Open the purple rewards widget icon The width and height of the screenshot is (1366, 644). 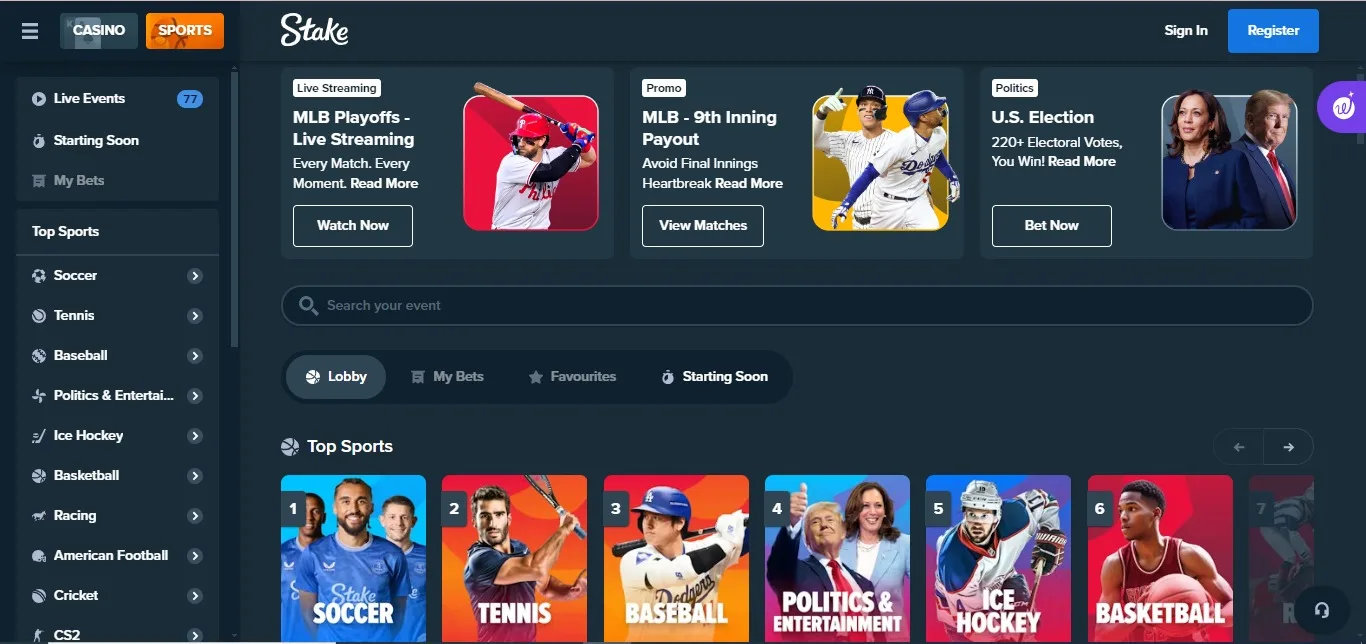pyautogui.click(x=1342, y=106)
